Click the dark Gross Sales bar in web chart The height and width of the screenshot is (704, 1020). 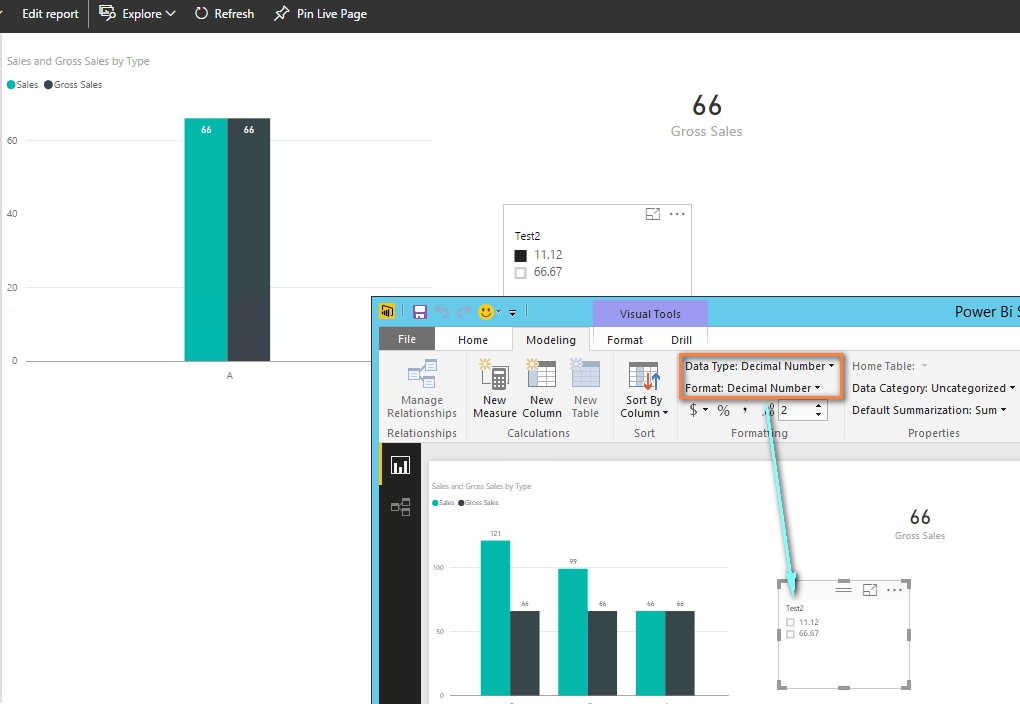(x=248, y=239)
